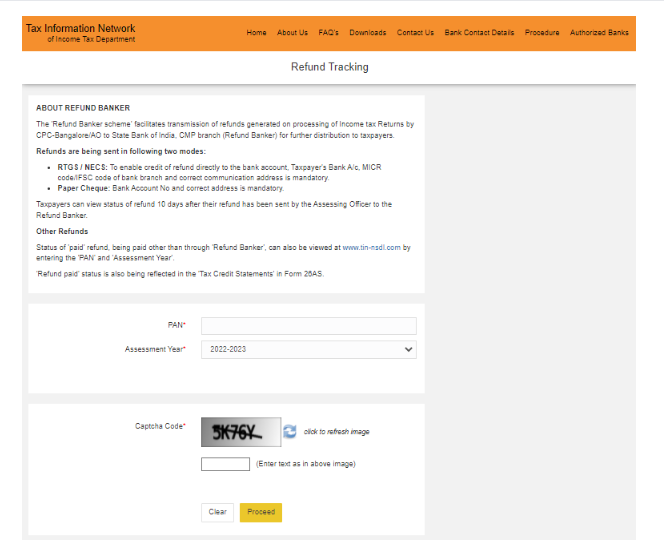Select the 'ABOUT REFUND BANKER' heading
Image resolution: width=664 pixels, height=551 pixels.
coord(83,108)
